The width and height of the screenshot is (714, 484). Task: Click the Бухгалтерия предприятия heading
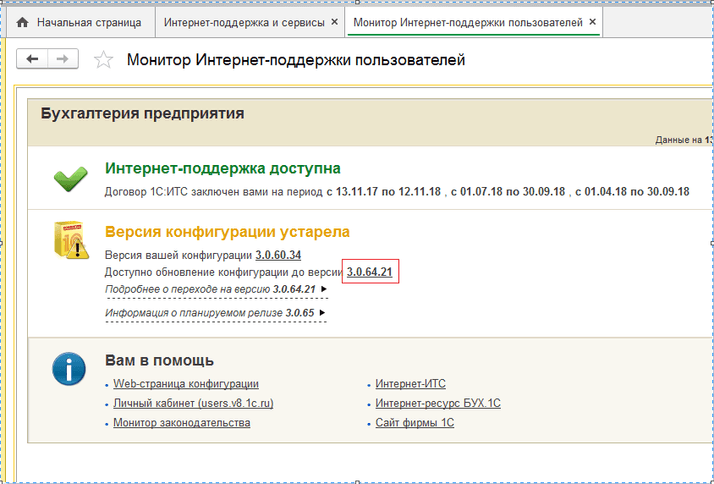pyautogui.click(x=143, y=113)
